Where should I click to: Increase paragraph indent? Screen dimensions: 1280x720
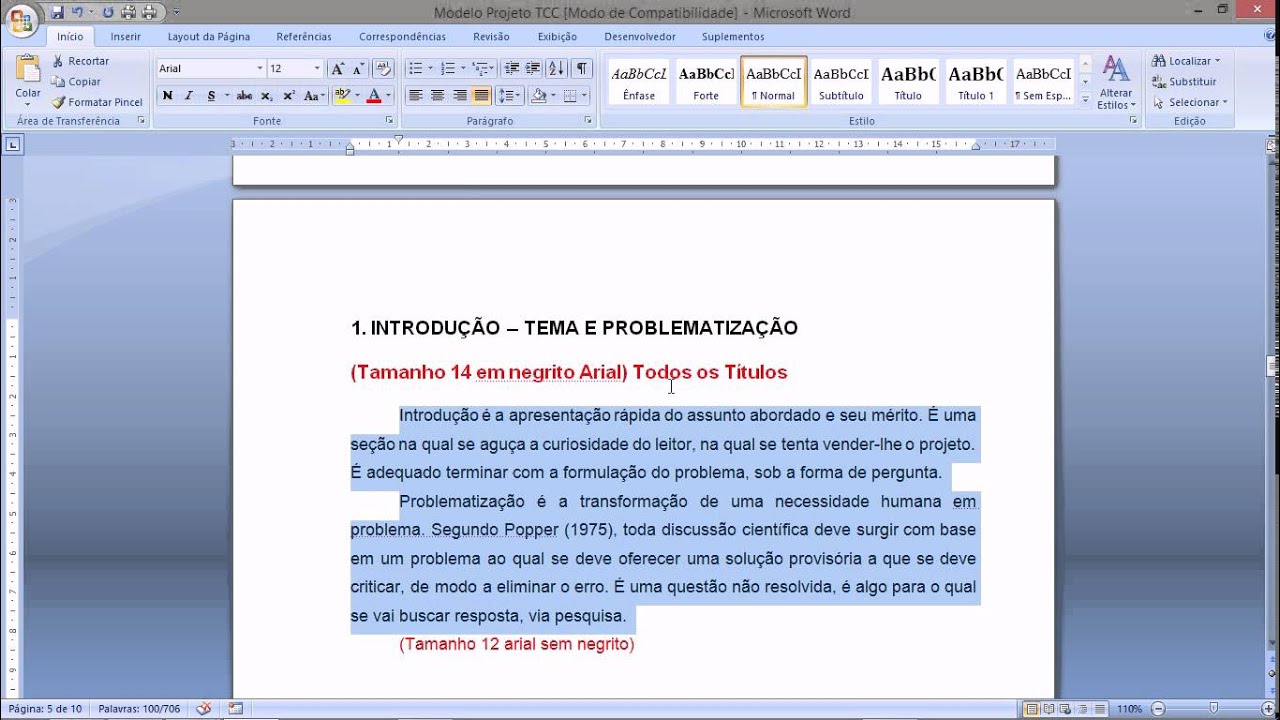click(533, 69)
